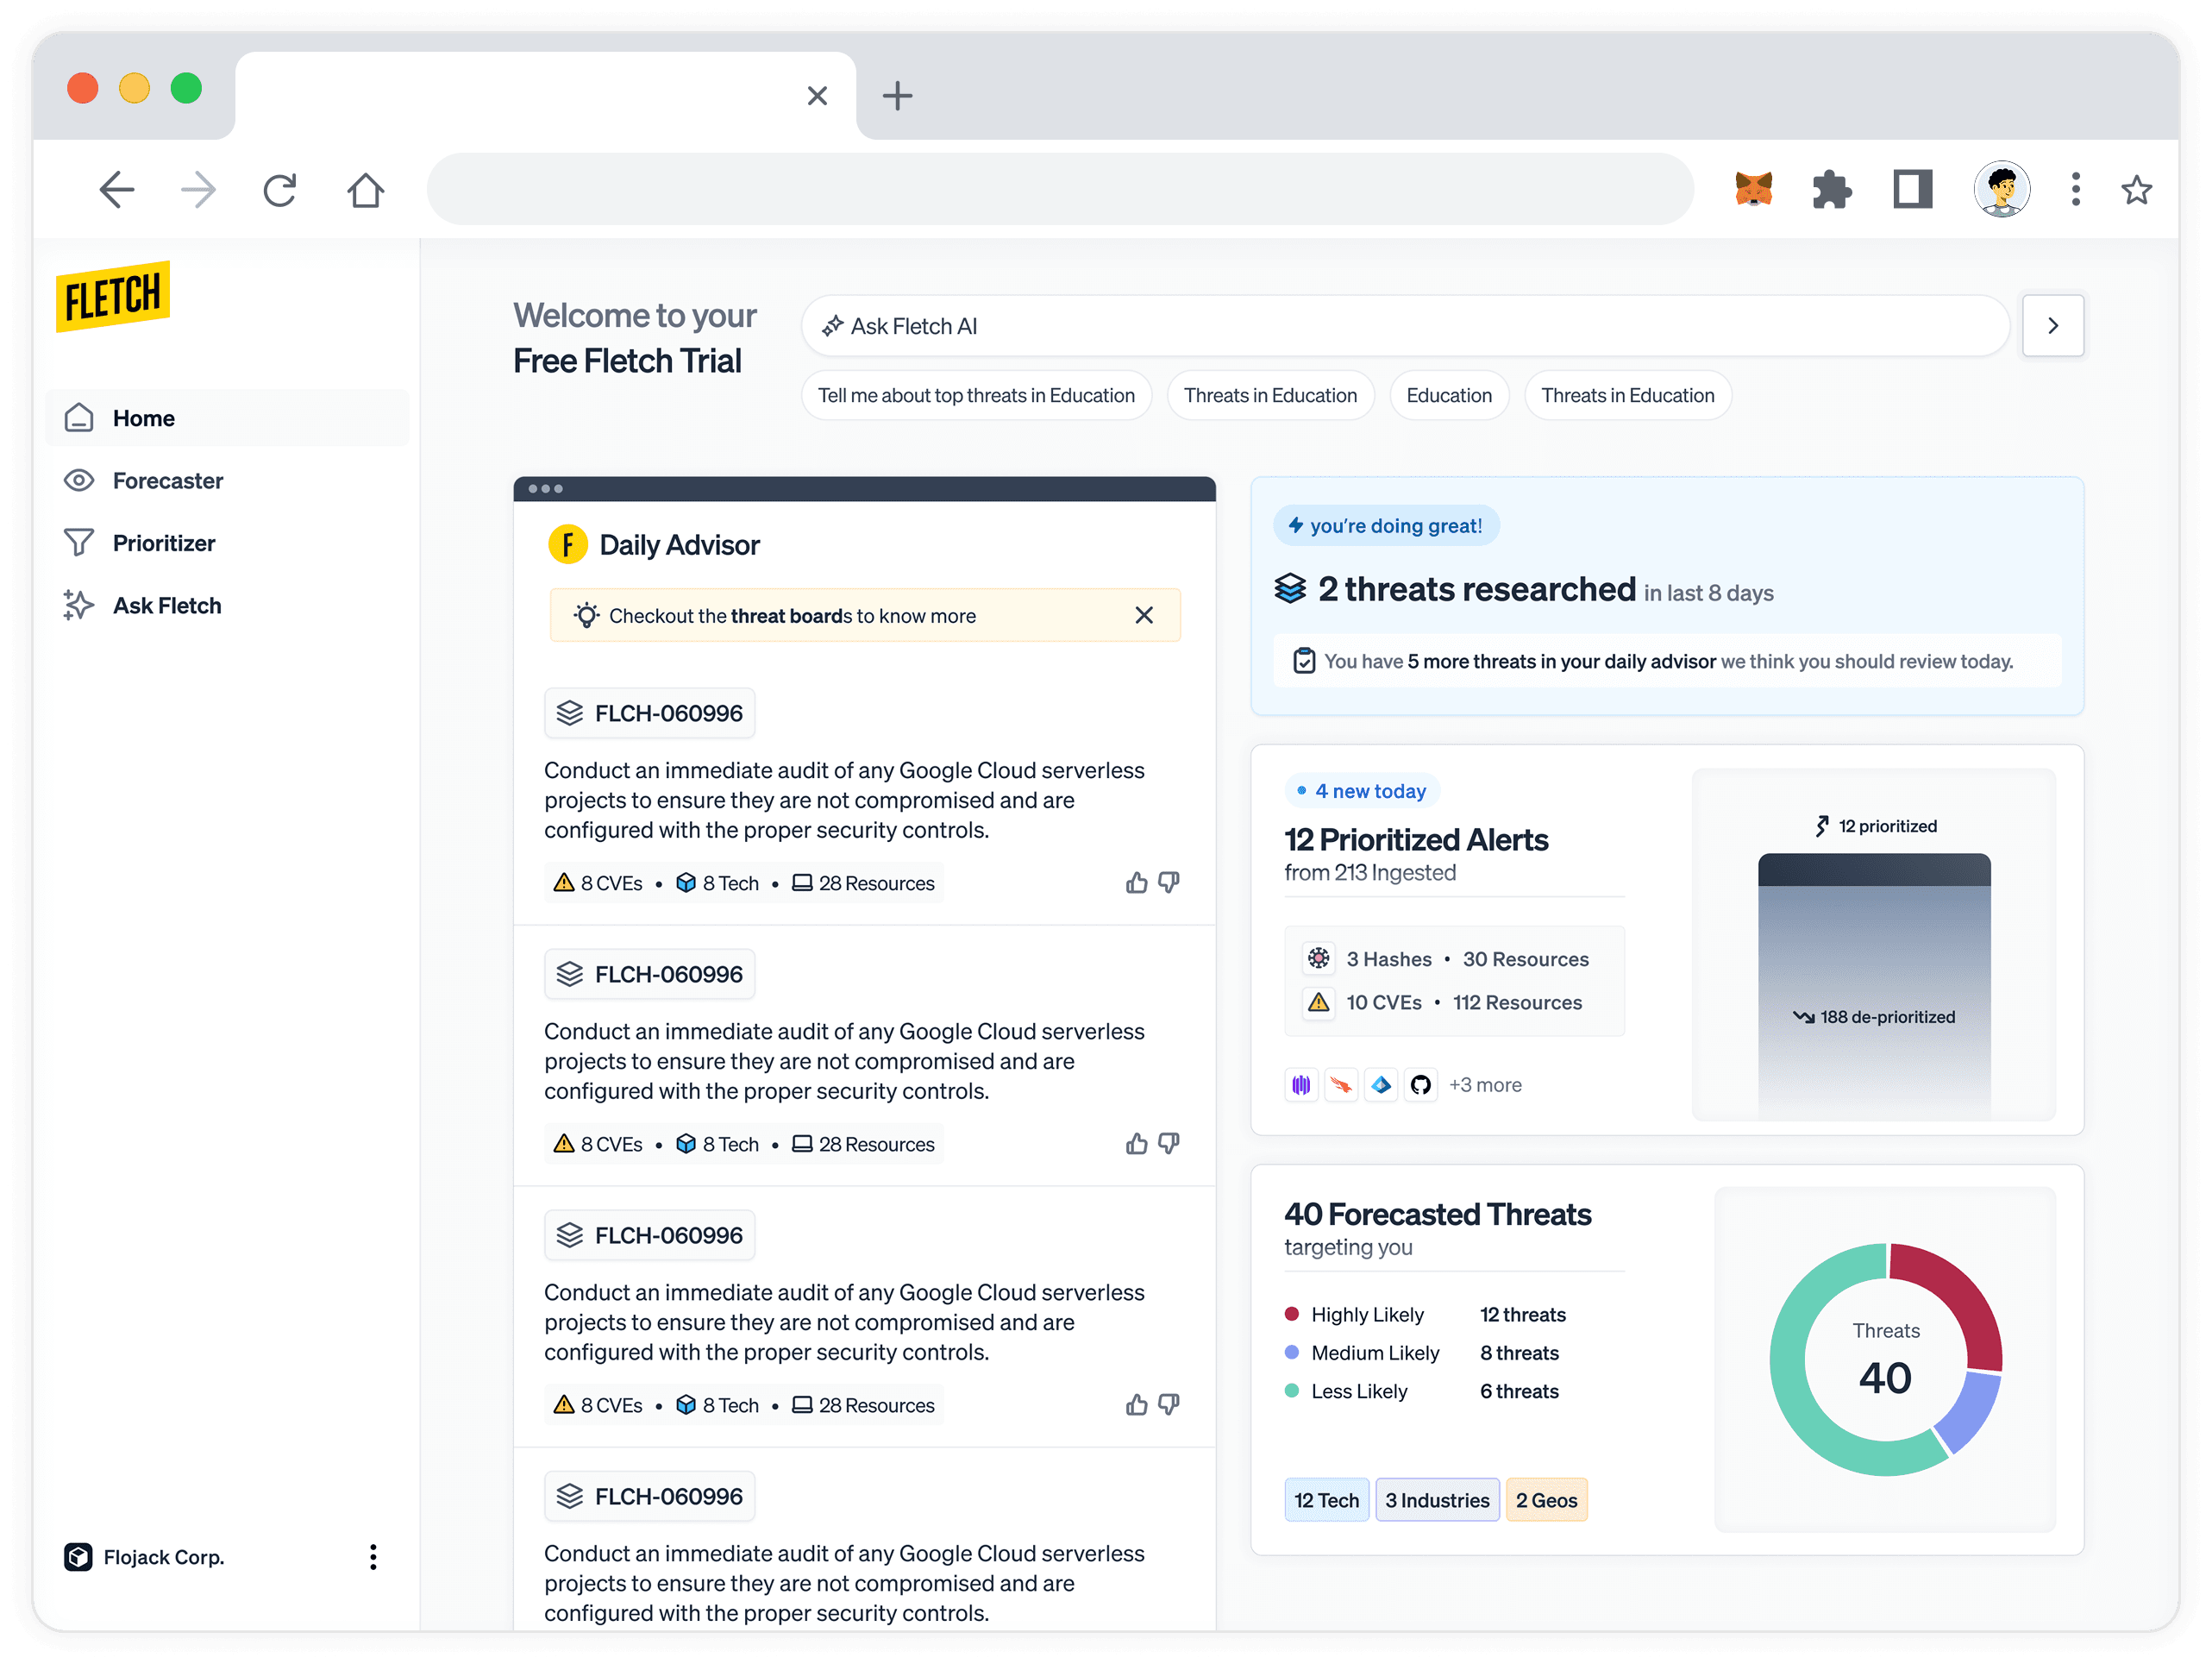Click the 40 Forecasted Threats heading

1437,1214
